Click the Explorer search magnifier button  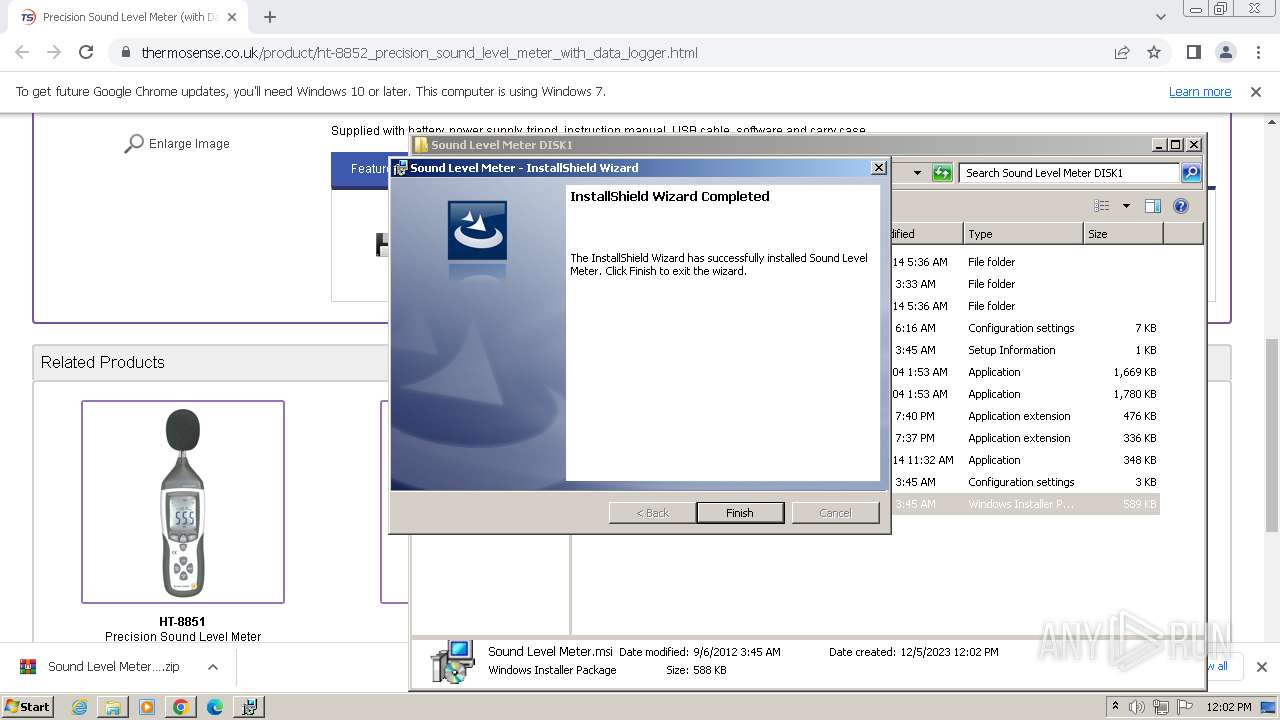coord(1191,173)
